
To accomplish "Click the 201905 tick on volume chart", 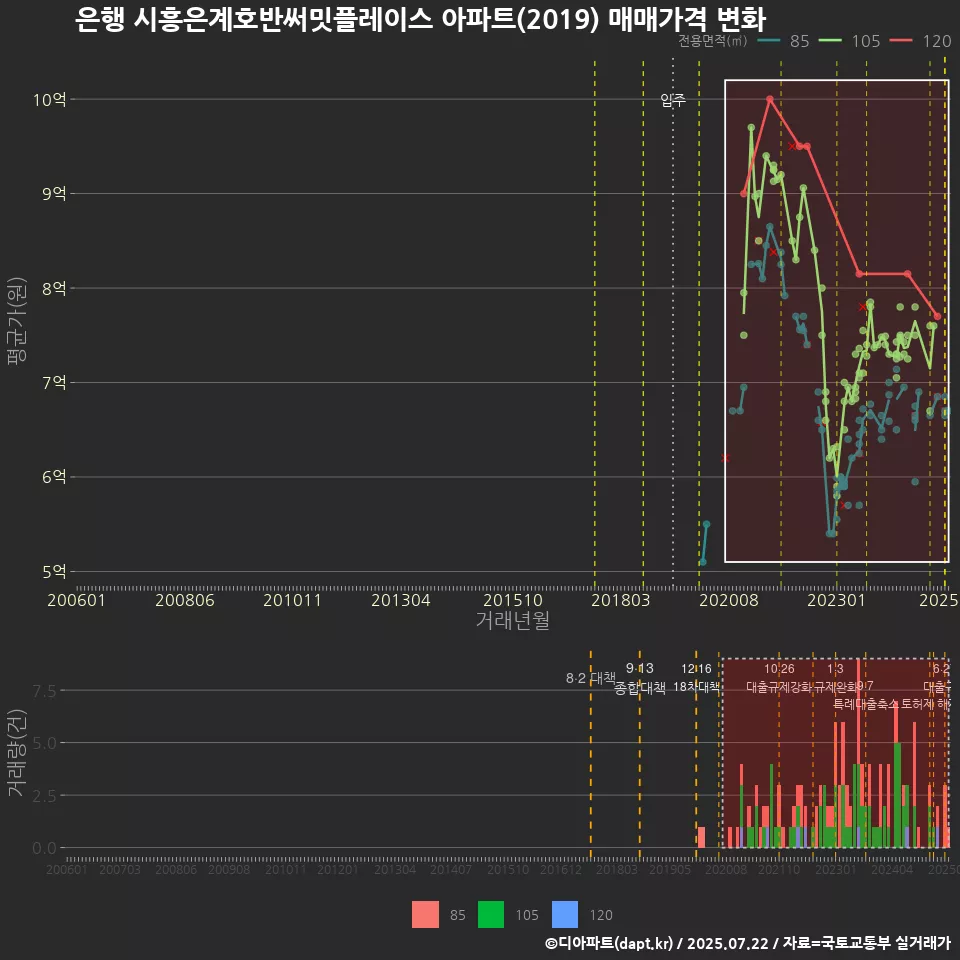I will pos(670,869).
